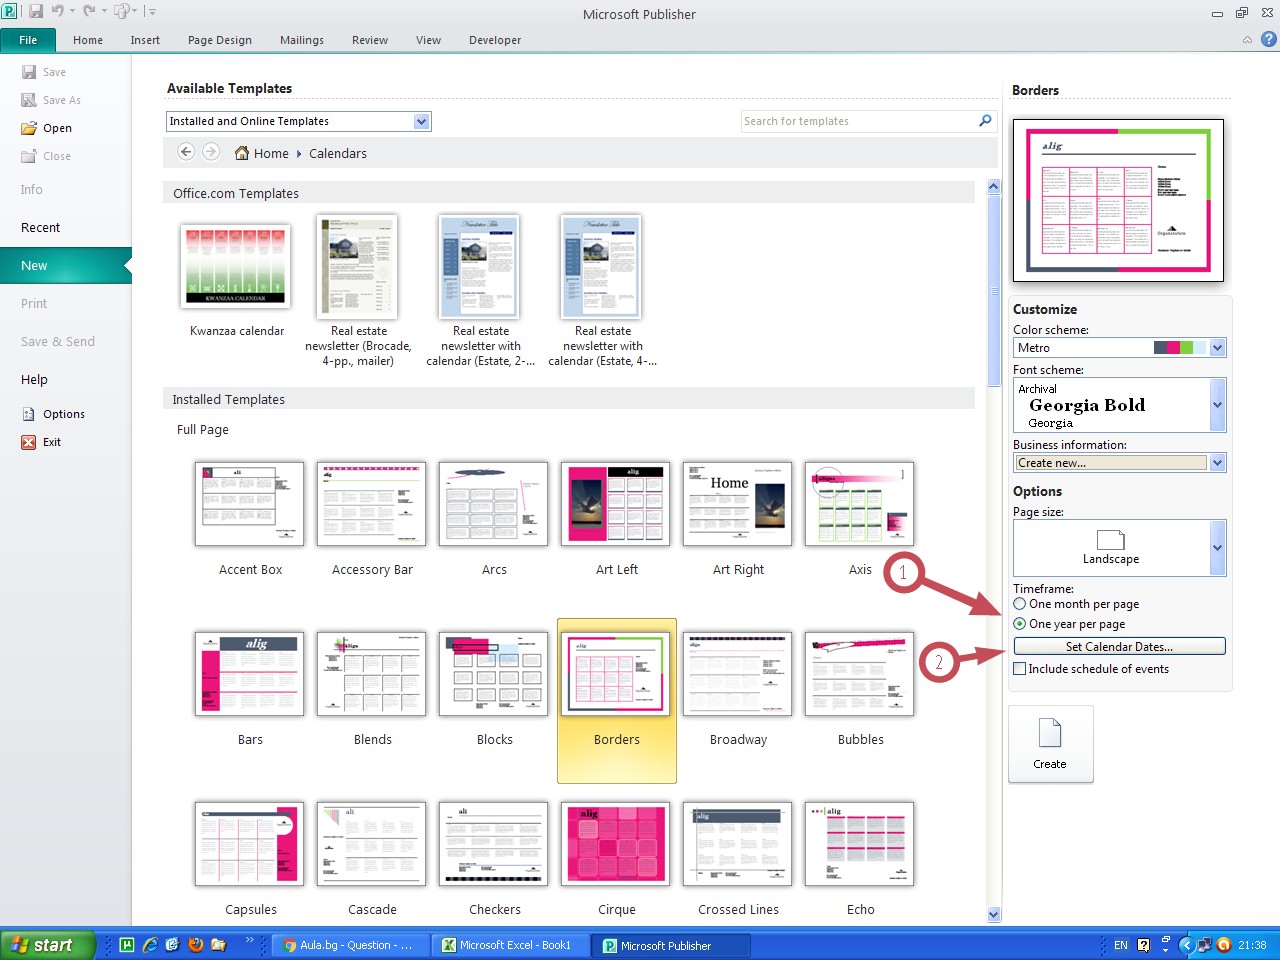This screenshot has width=1280, height=960.
Task: Click the Exit icon in sidebar
Action: point(29,442)
